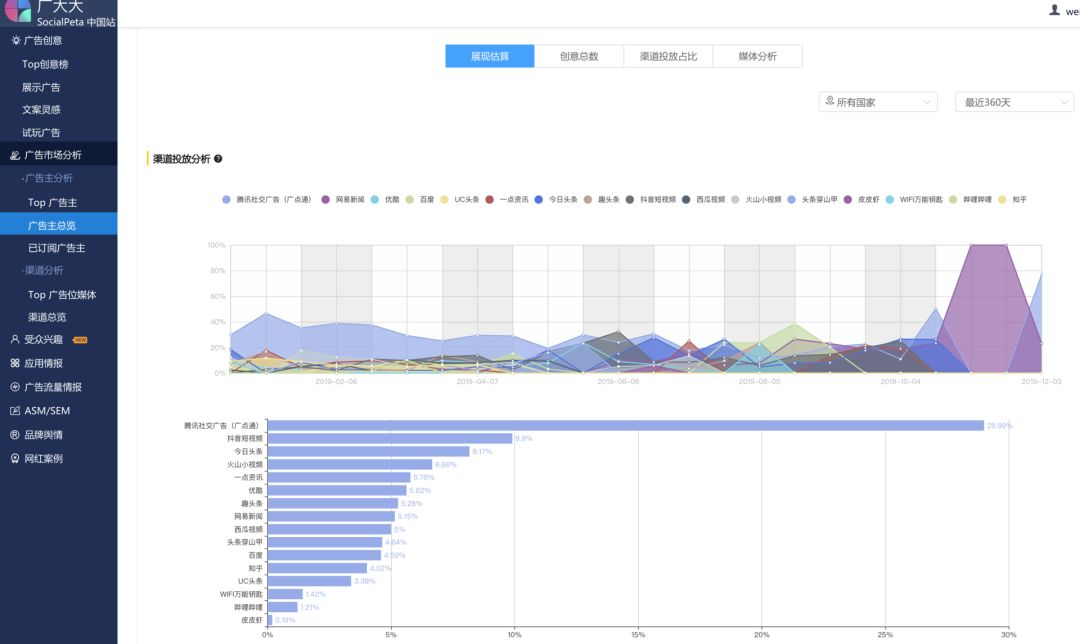Click the 2019-10-04 date on the area chart axis
The height and width of the screenshot is (644, 1080).
click(900, 382)
